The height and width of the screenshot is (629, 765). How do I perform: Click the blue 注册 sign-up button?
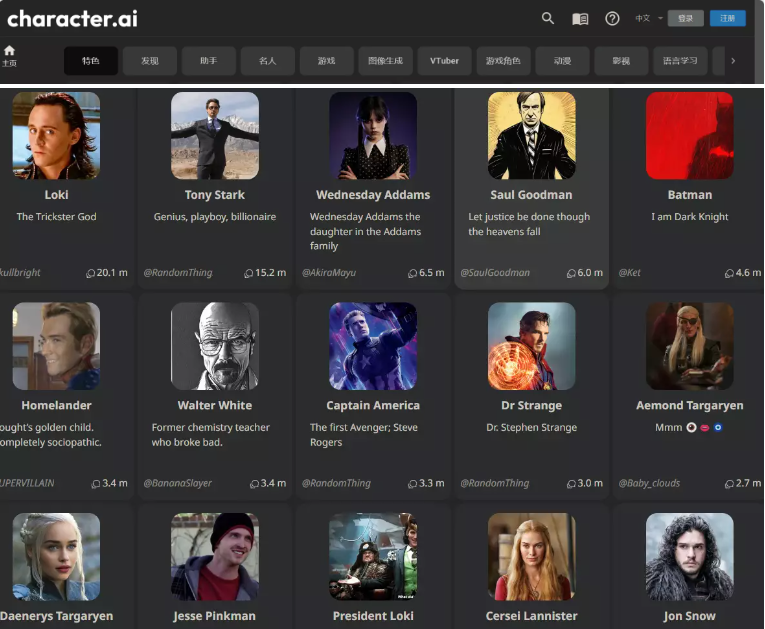tap(727, 18)
